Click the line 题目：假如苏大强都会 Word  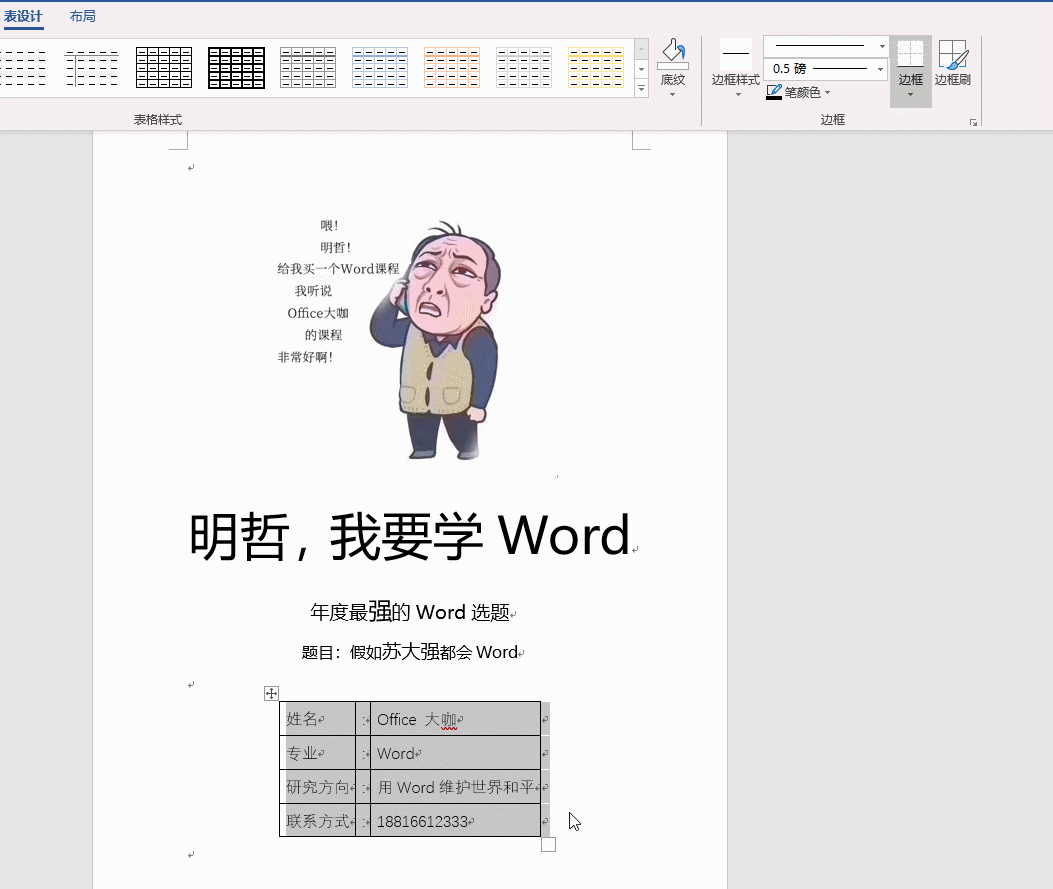click(410, 651)
